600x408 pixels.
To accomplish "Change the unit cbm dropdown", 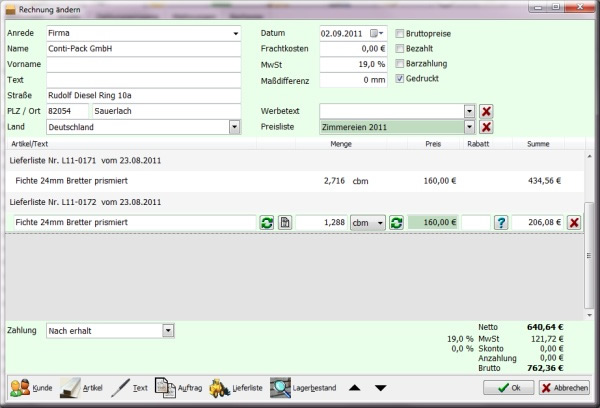I will [368, 222].
